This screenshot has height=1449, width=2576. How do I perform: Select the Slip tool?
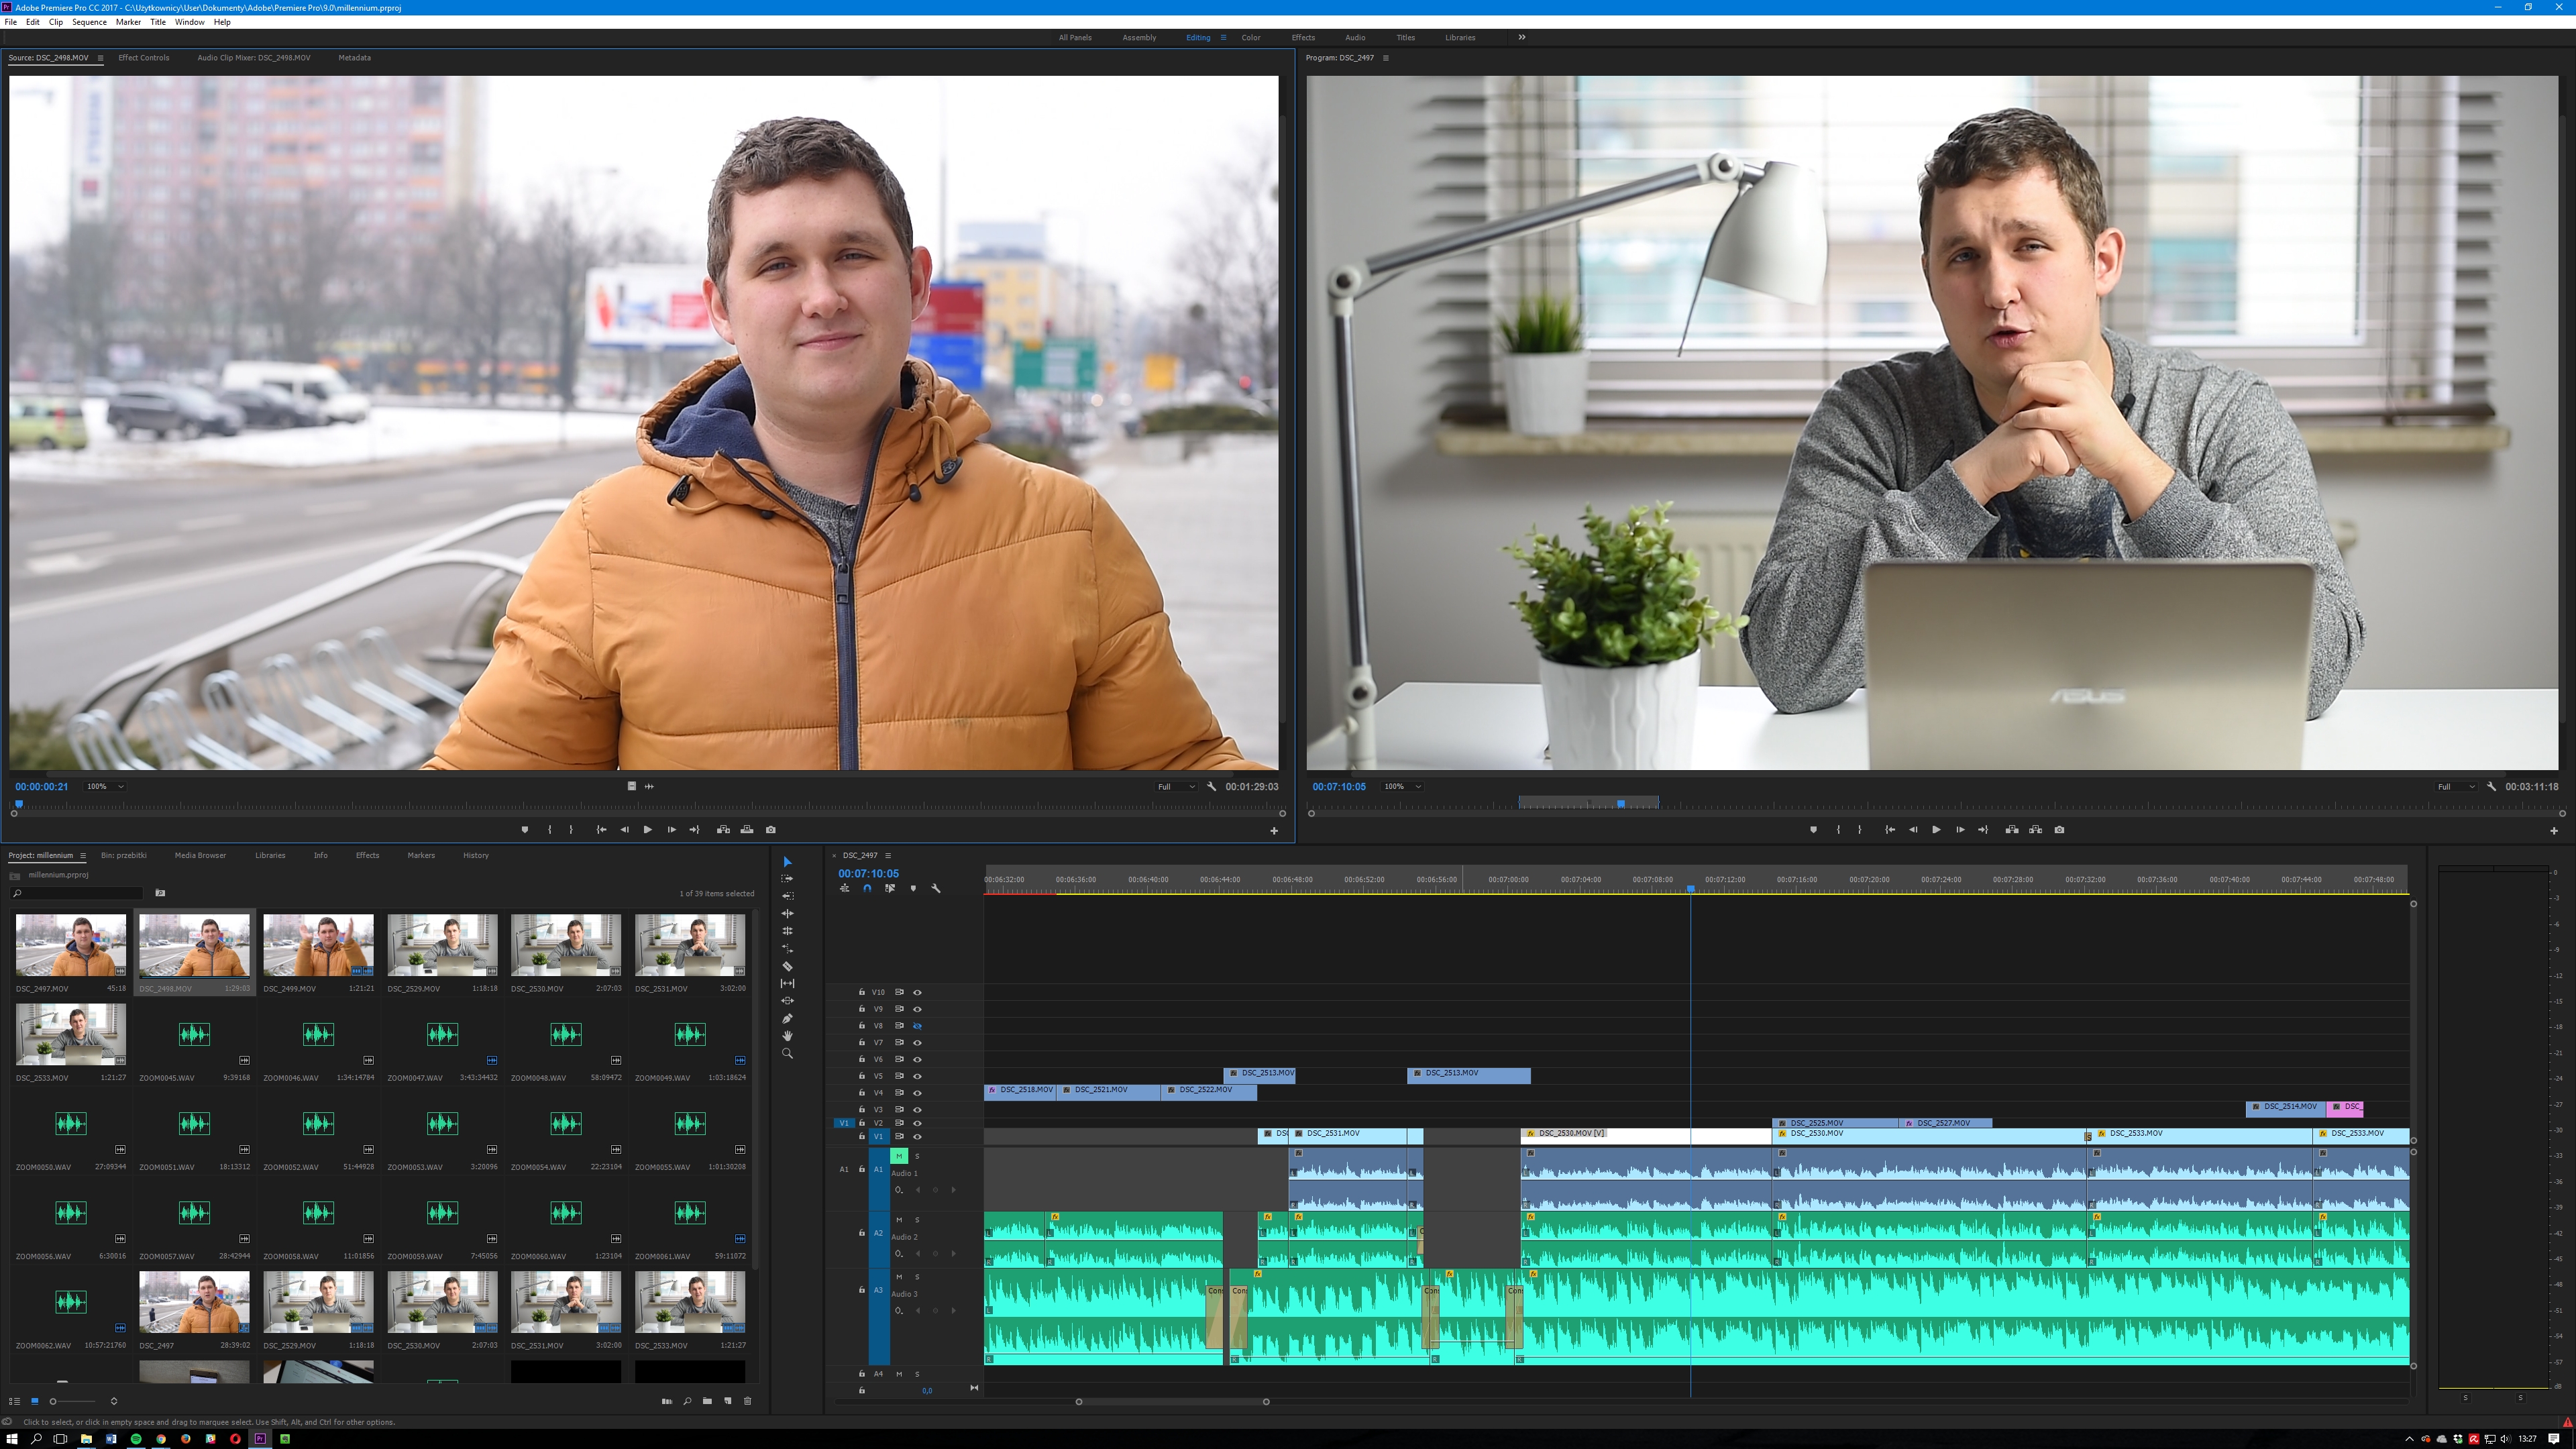pos(787,983)
